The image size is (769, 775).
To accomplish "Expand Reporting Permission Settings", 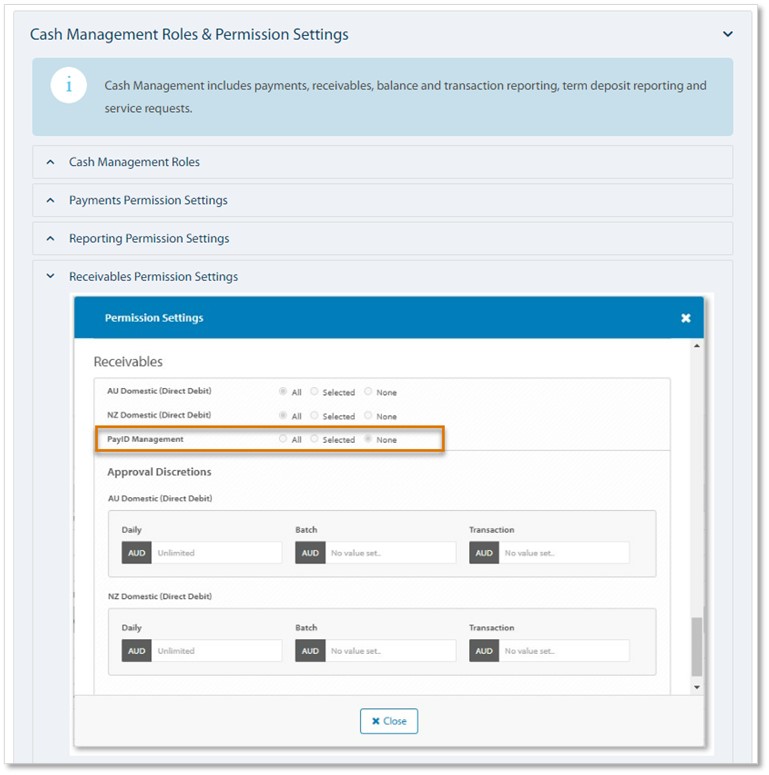I will click(50, 238).
